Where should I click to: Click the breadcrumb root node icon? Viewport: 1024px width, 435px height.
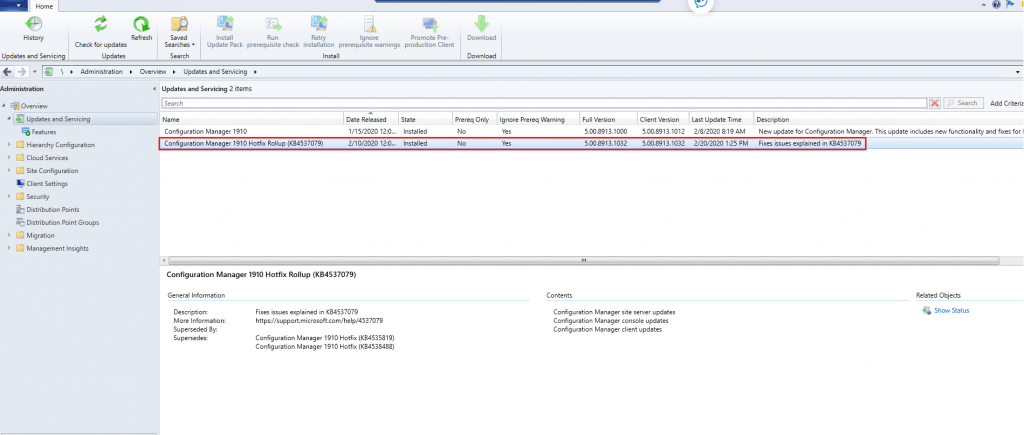(48, 72)
